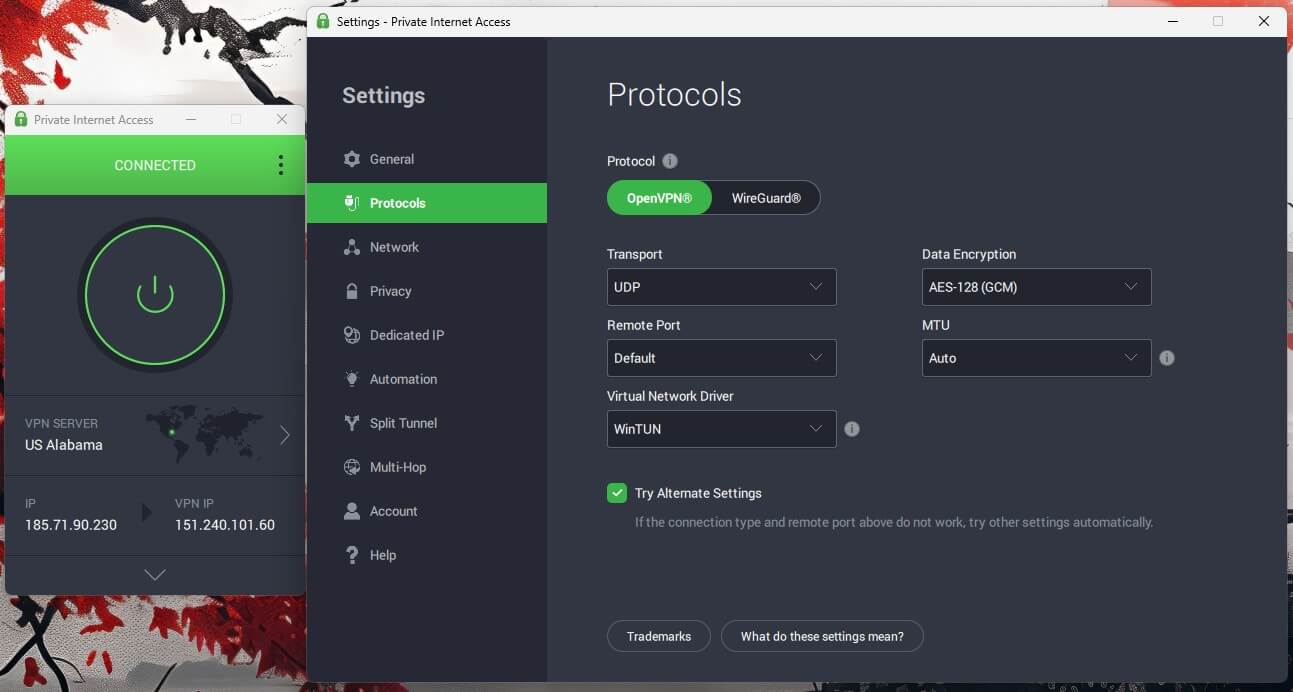Expand the PIA dashboard with bottom chevron
The height and width of the screenshot is (692, 1293).
pyautogui.click(x=155, y=575)
